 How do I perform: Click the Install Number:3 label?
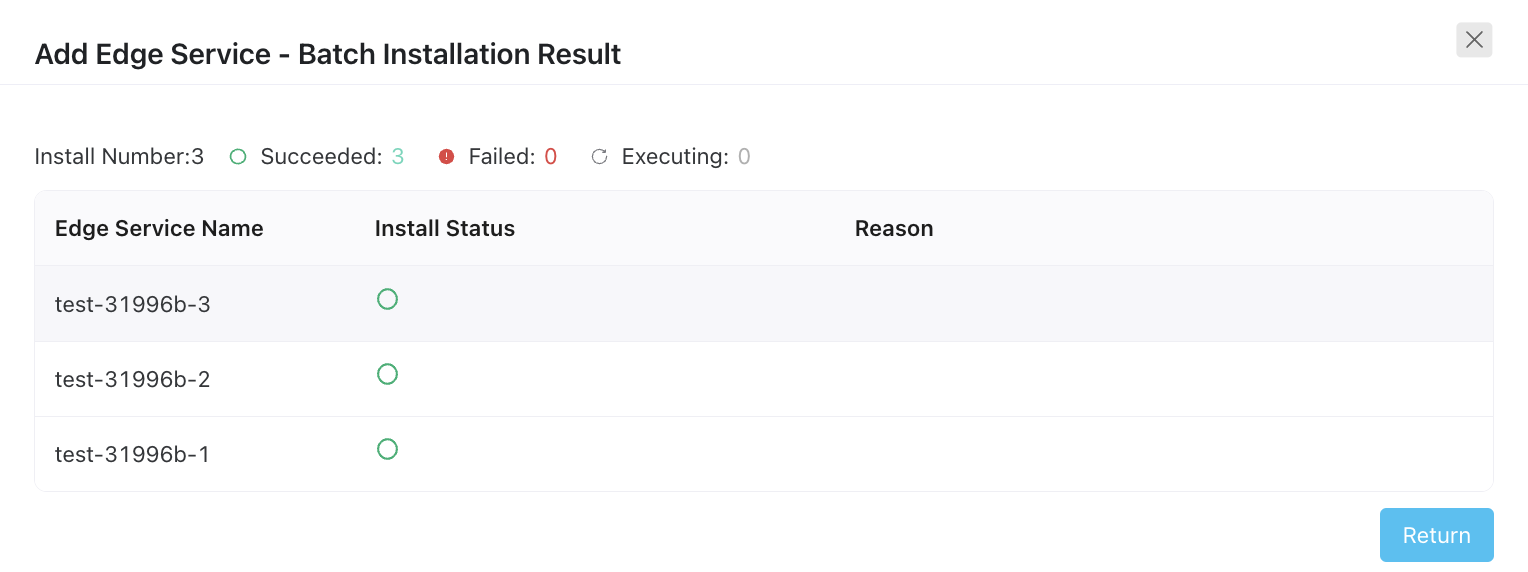pyautogui.click(x=119, y=157)
